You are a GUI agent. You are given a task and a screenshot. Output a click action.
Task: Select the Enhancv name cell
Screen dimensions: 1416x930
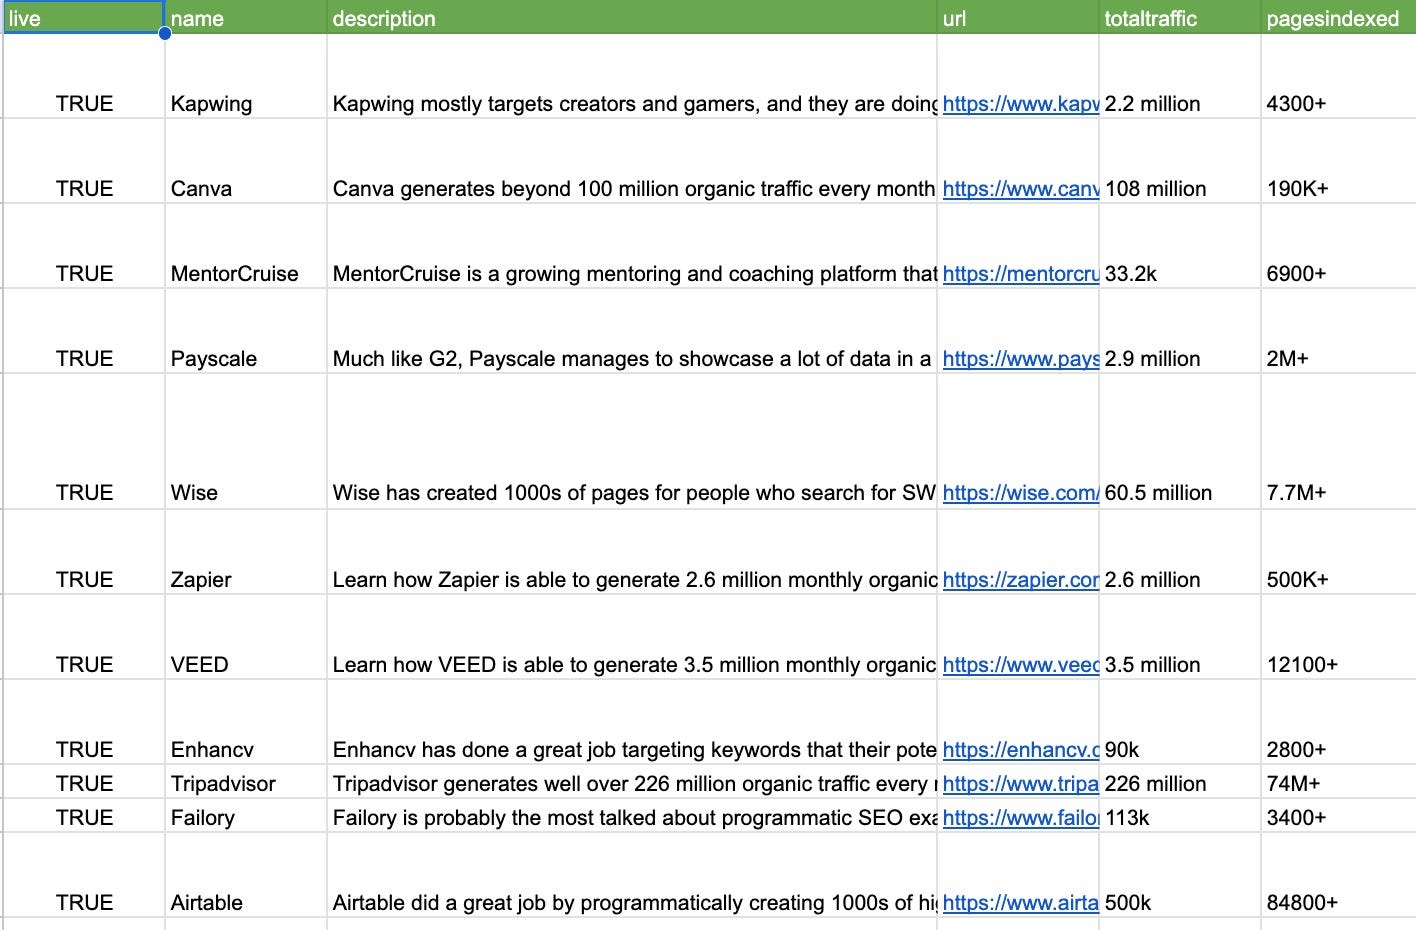coord(246,722)
